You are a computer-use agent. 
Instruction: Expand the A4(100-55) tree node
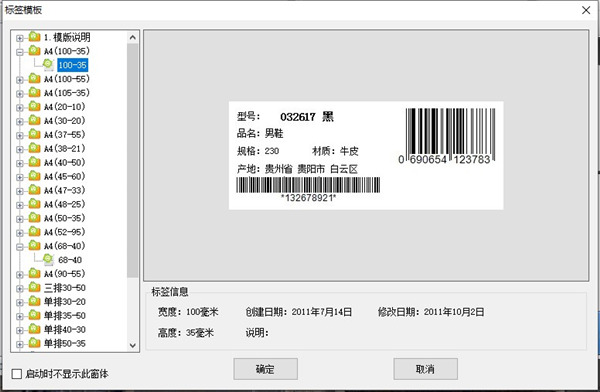(x=20, y=80)
